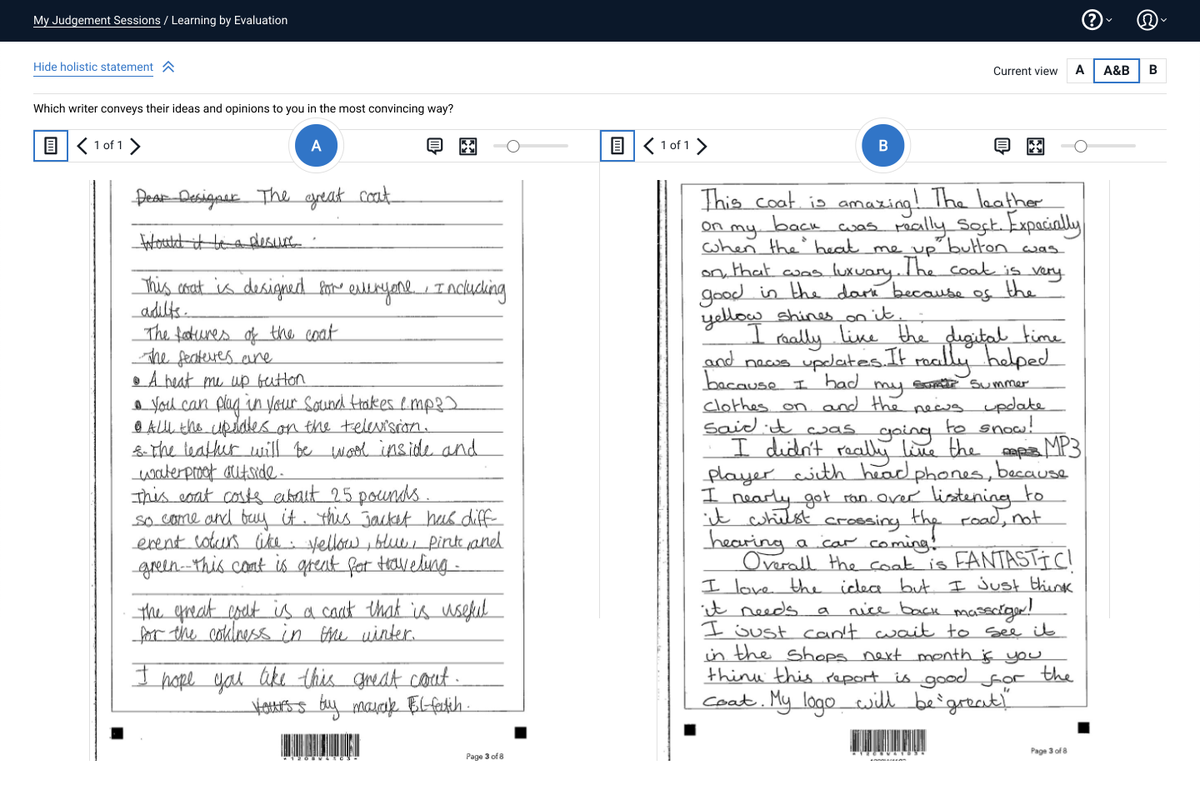Viewport: 1200px width, 790px height.
Task: Switch current view to B only
Action: click(1152, 70)
